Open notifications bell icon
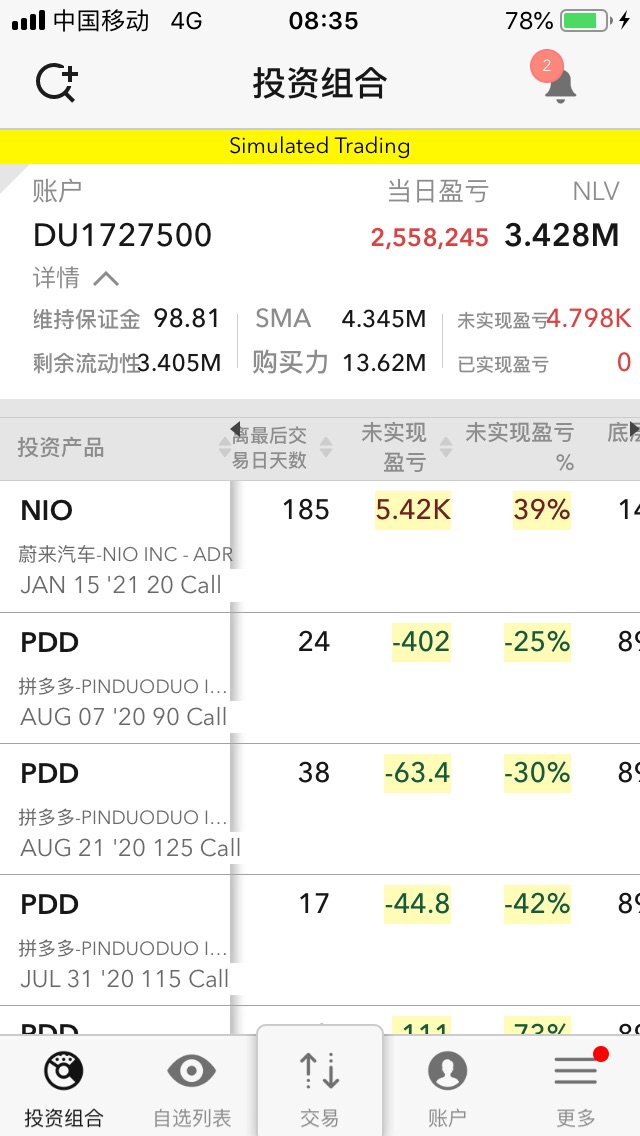 point(560,85)
